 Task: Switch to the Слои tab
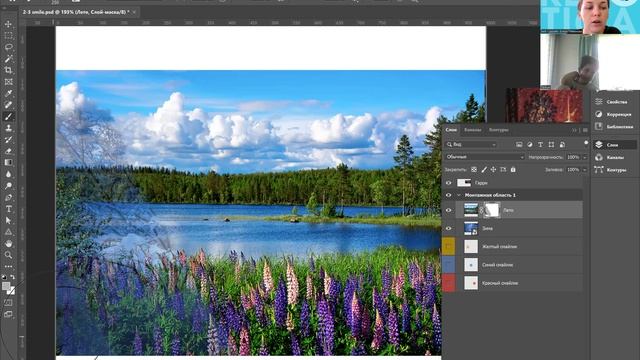coord(451,130)
